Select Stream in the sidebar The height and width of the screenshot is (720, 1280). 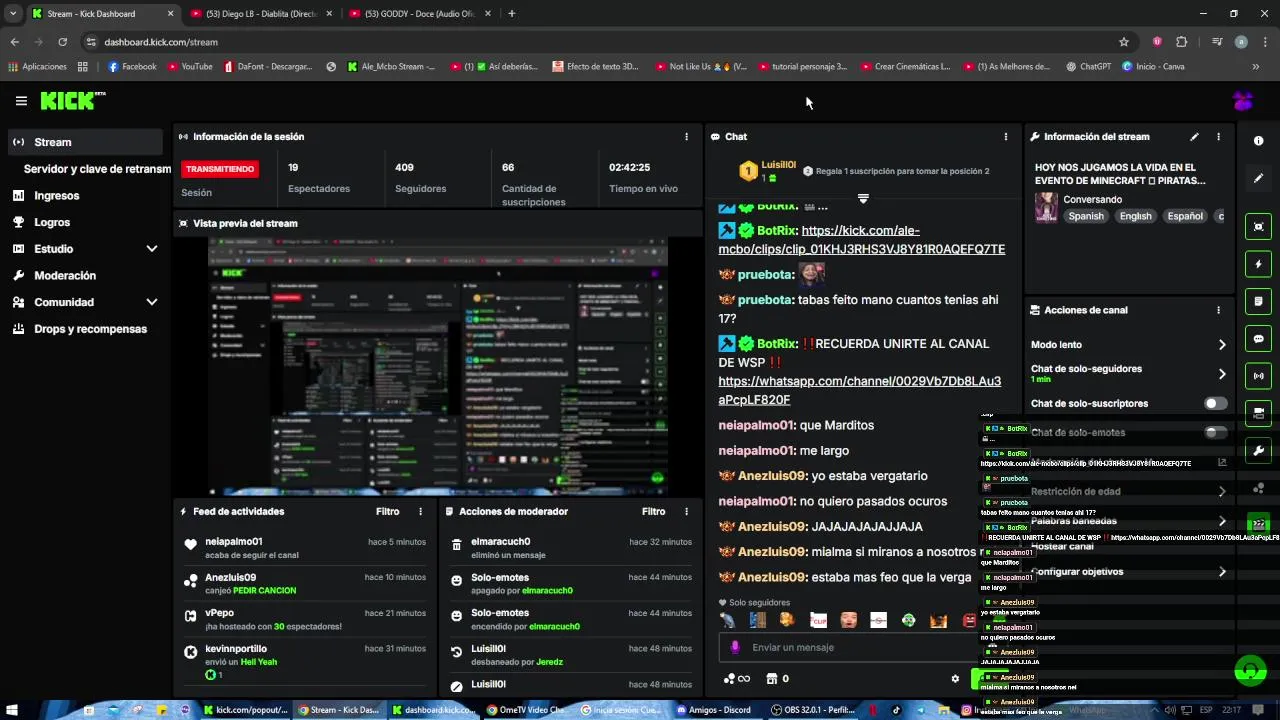[85, 142]
